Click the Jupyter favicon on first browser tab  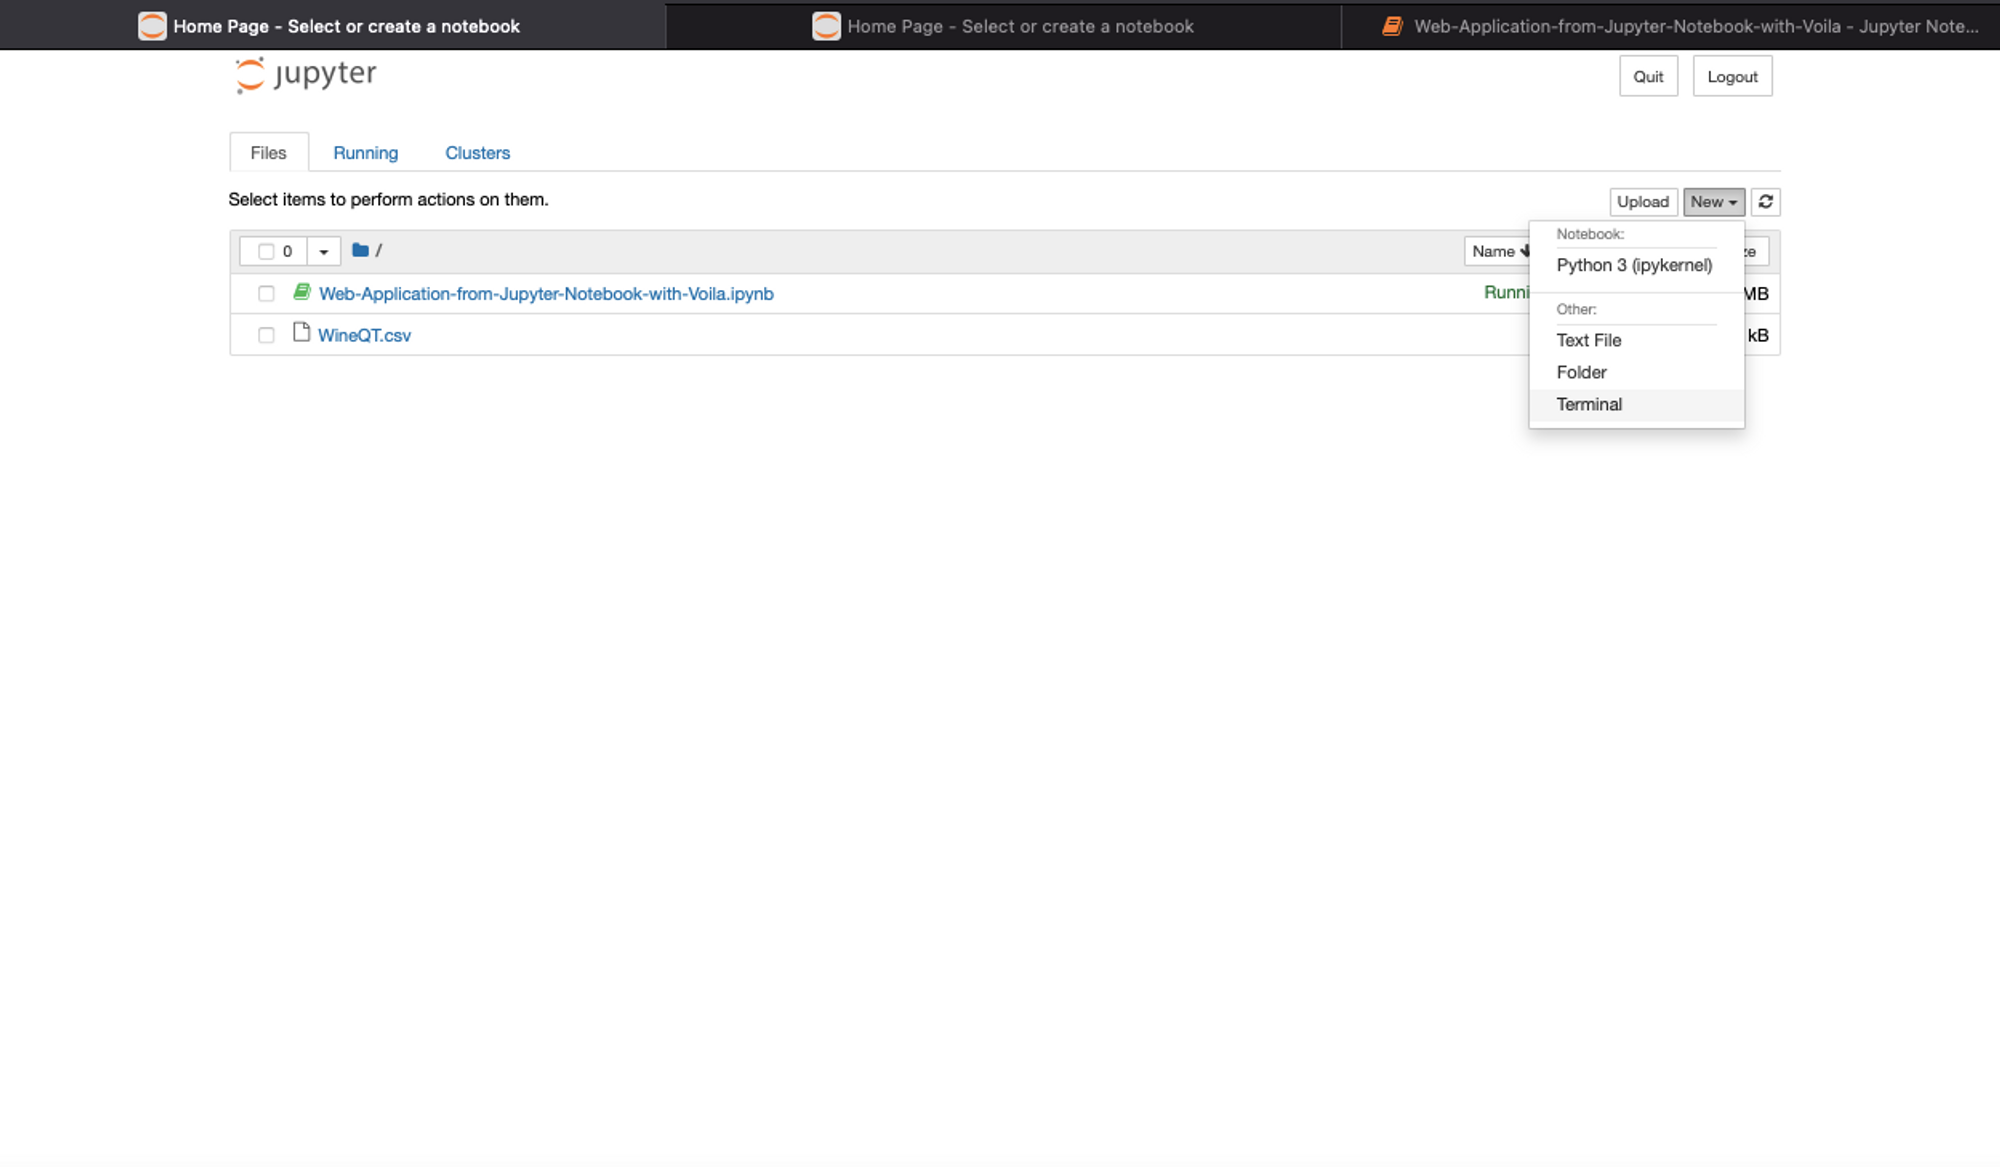pos(152,26)
